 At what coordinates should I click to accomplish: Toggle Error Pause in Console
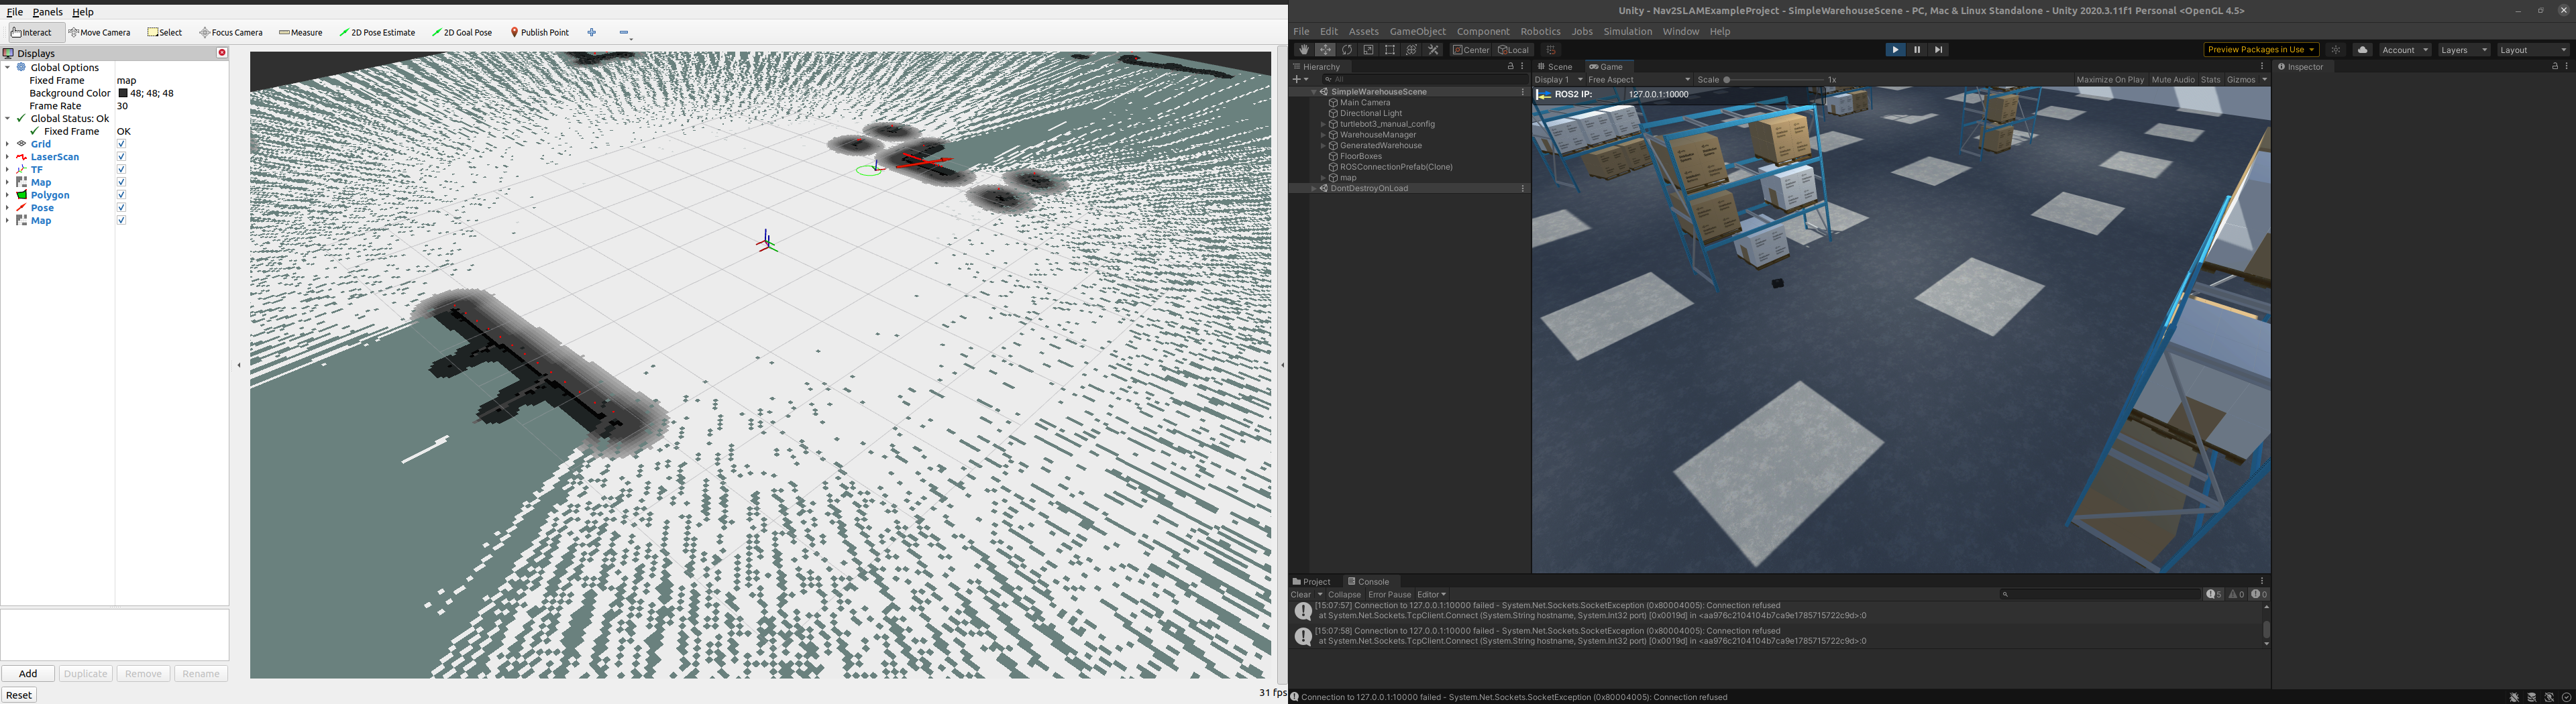coord(1389,594)
